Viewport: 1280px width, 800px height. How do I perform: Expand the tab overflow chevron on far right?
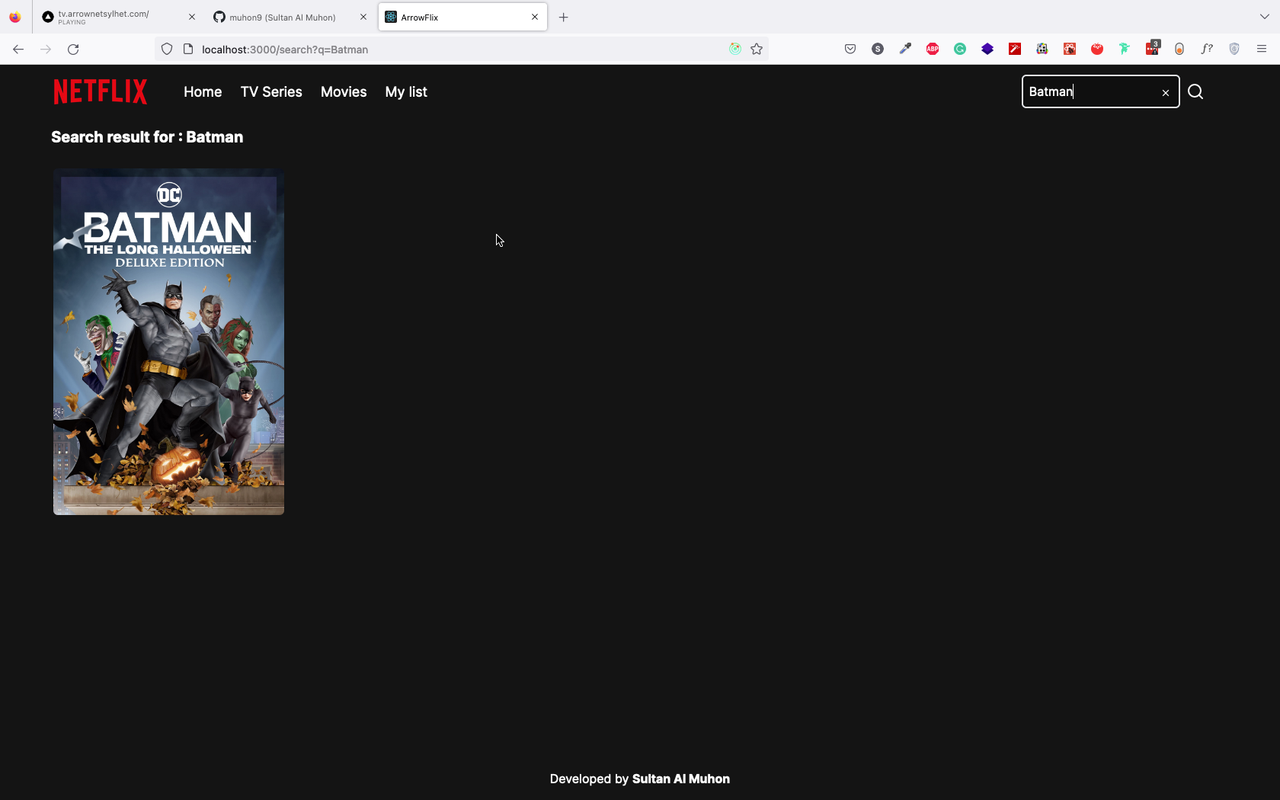[1266, 17]
